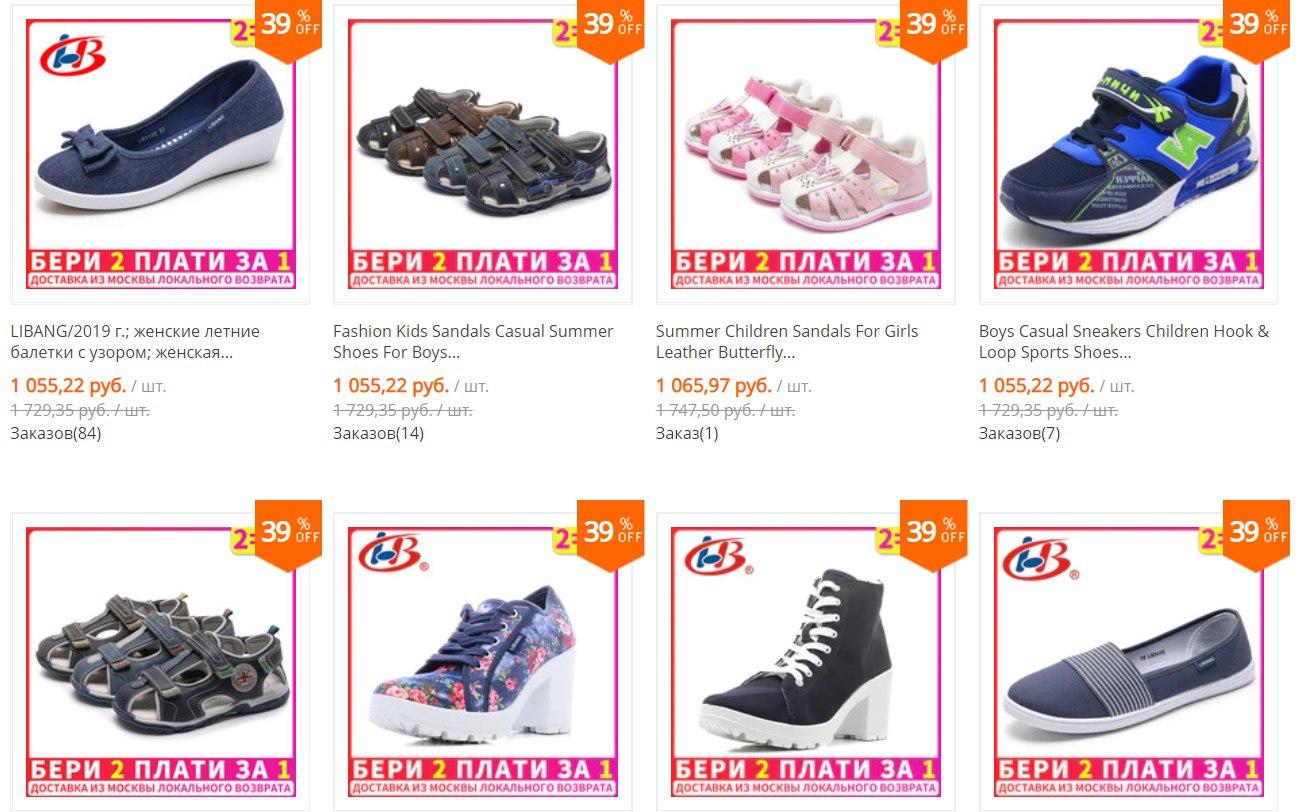Screen dimensions: 1307x812
Task: Click the 1 065,97 руб. price
Action: tap(713, 386)
